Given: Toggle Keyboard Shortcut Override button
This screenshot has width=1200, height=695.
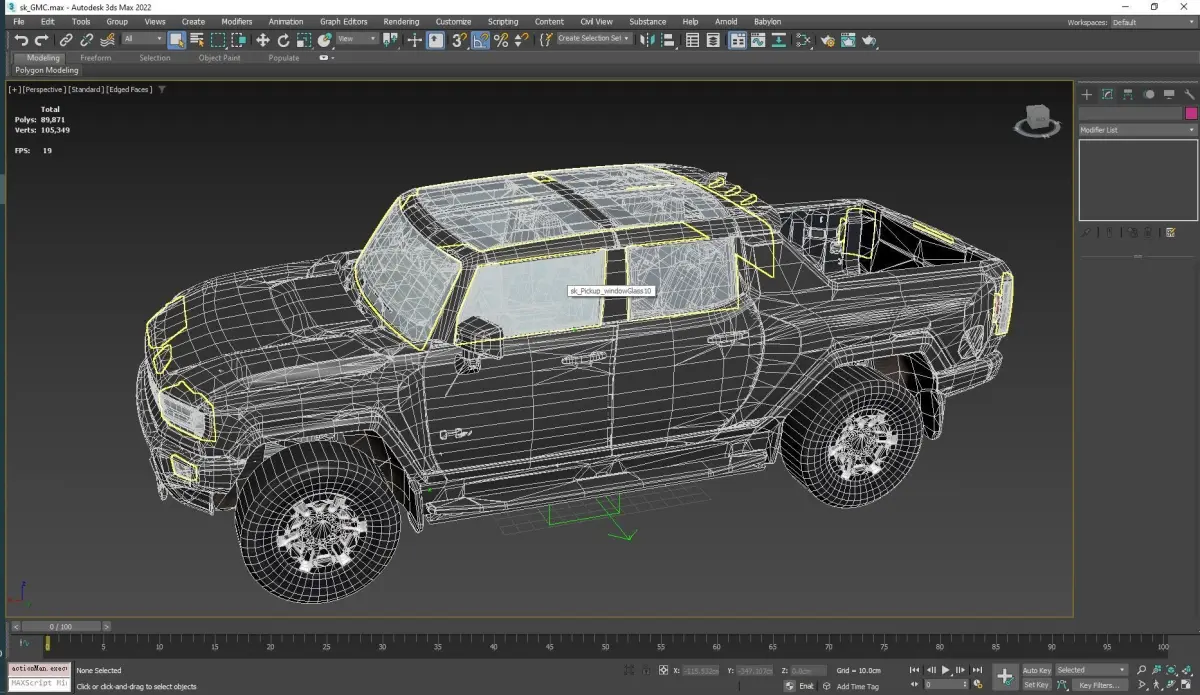Looking at the screenshot, I should pos(436,40).
